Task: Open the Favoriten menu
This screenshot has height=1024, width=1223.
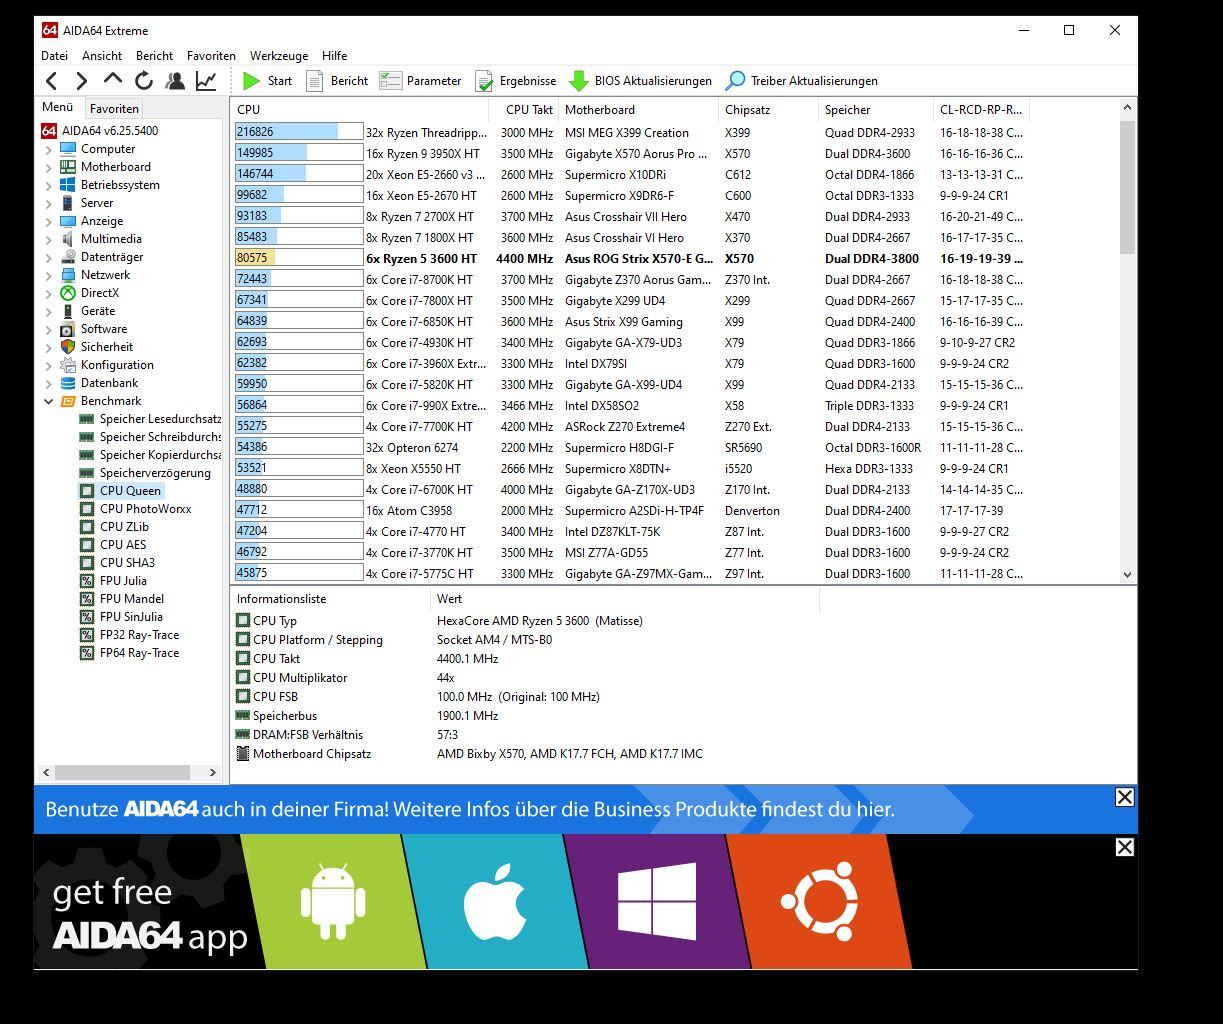Action: click(211, 56)
